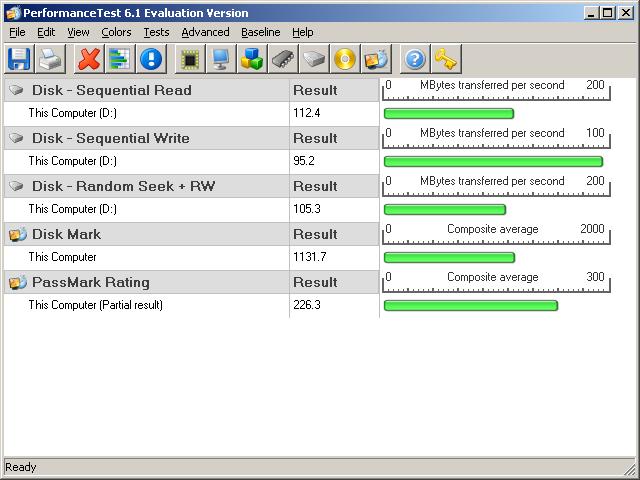Open the View menu
The width and height of the screenshot is (640, 480).
pyautogui.click(x=78, y=32)
